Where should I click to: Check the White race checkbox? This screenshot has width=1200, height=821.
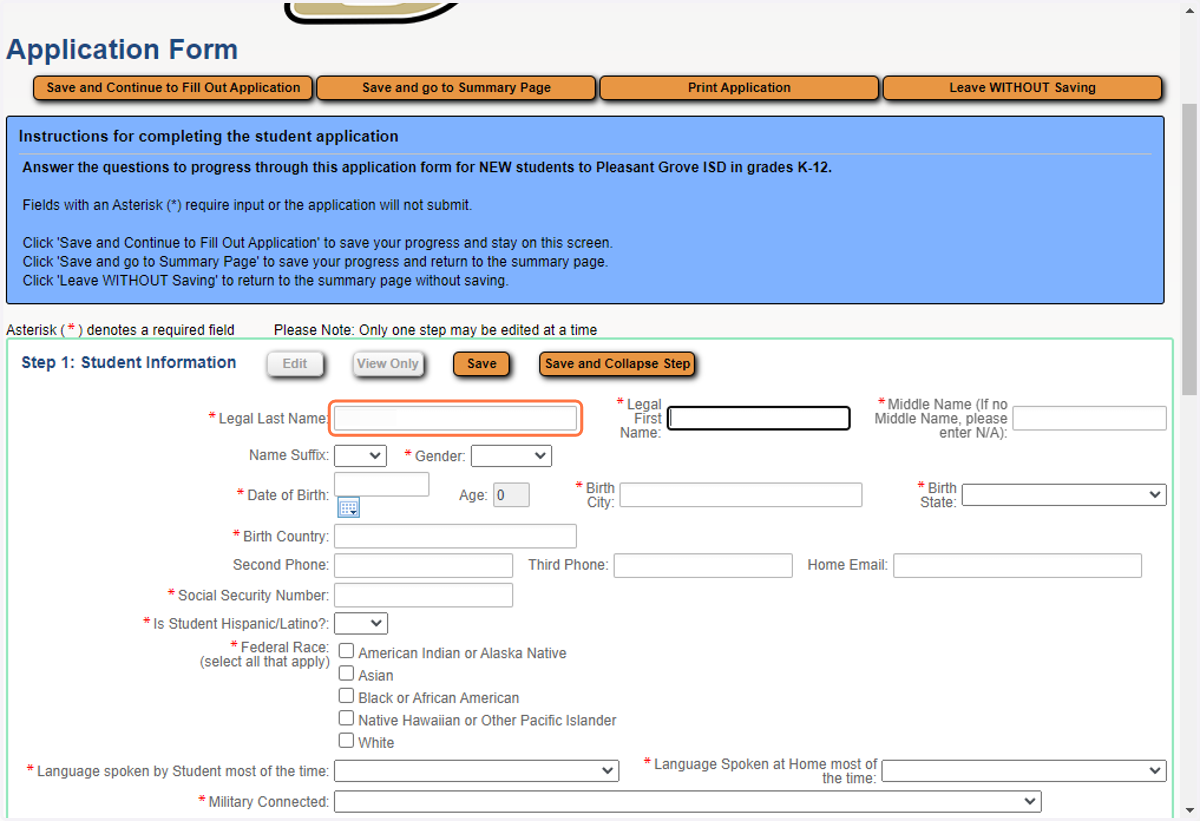[346, 741]
